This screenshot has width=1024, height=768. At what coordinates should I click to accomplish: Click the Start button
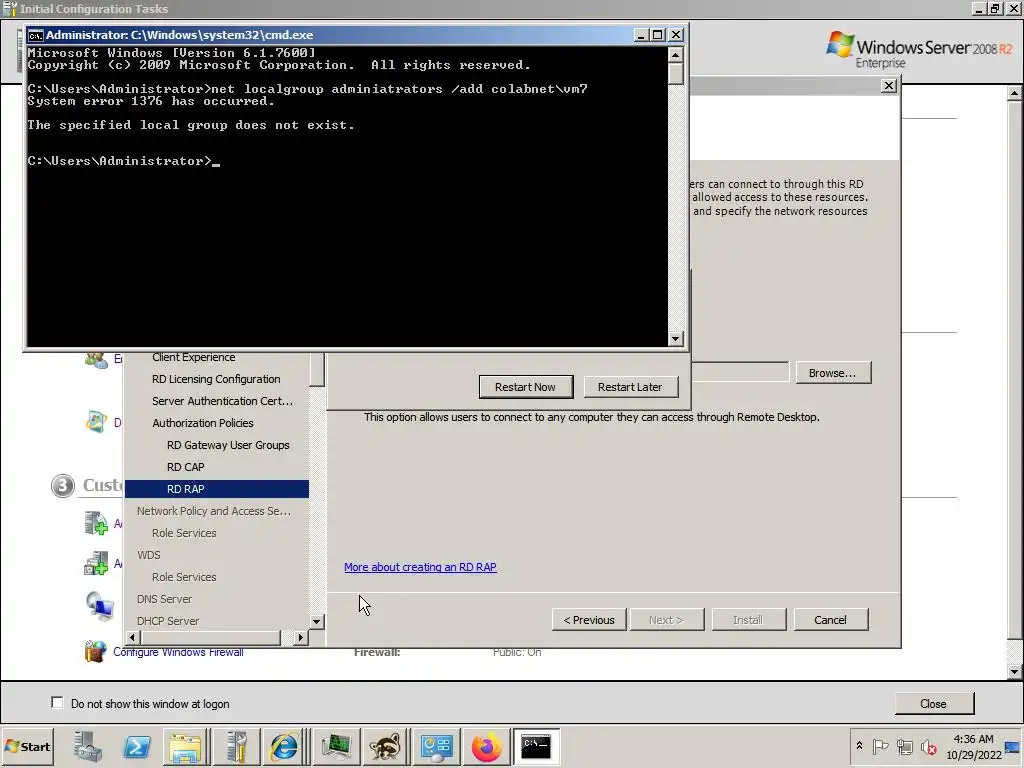point(27,746)
